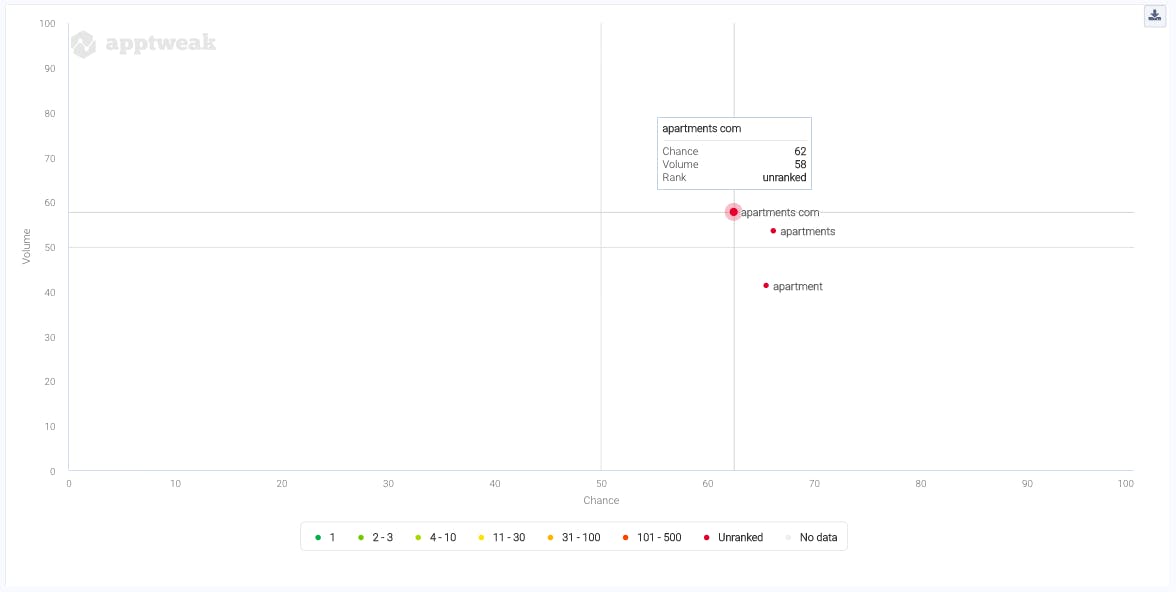Click the apartment keyword label
Image resolution: width=1176 pixels, height=592 pixels.
tap(798, 287)
